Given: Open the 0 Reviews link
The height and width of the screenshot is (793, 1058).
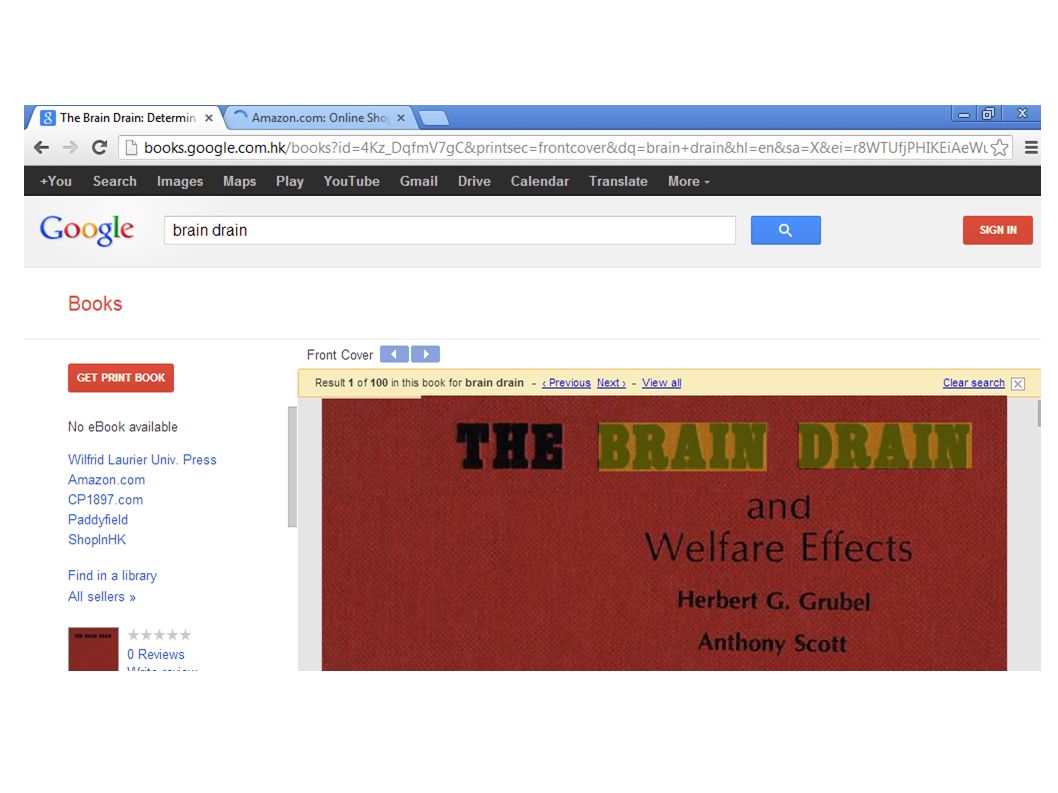Looking at the screenshot, I should (156, 654).
